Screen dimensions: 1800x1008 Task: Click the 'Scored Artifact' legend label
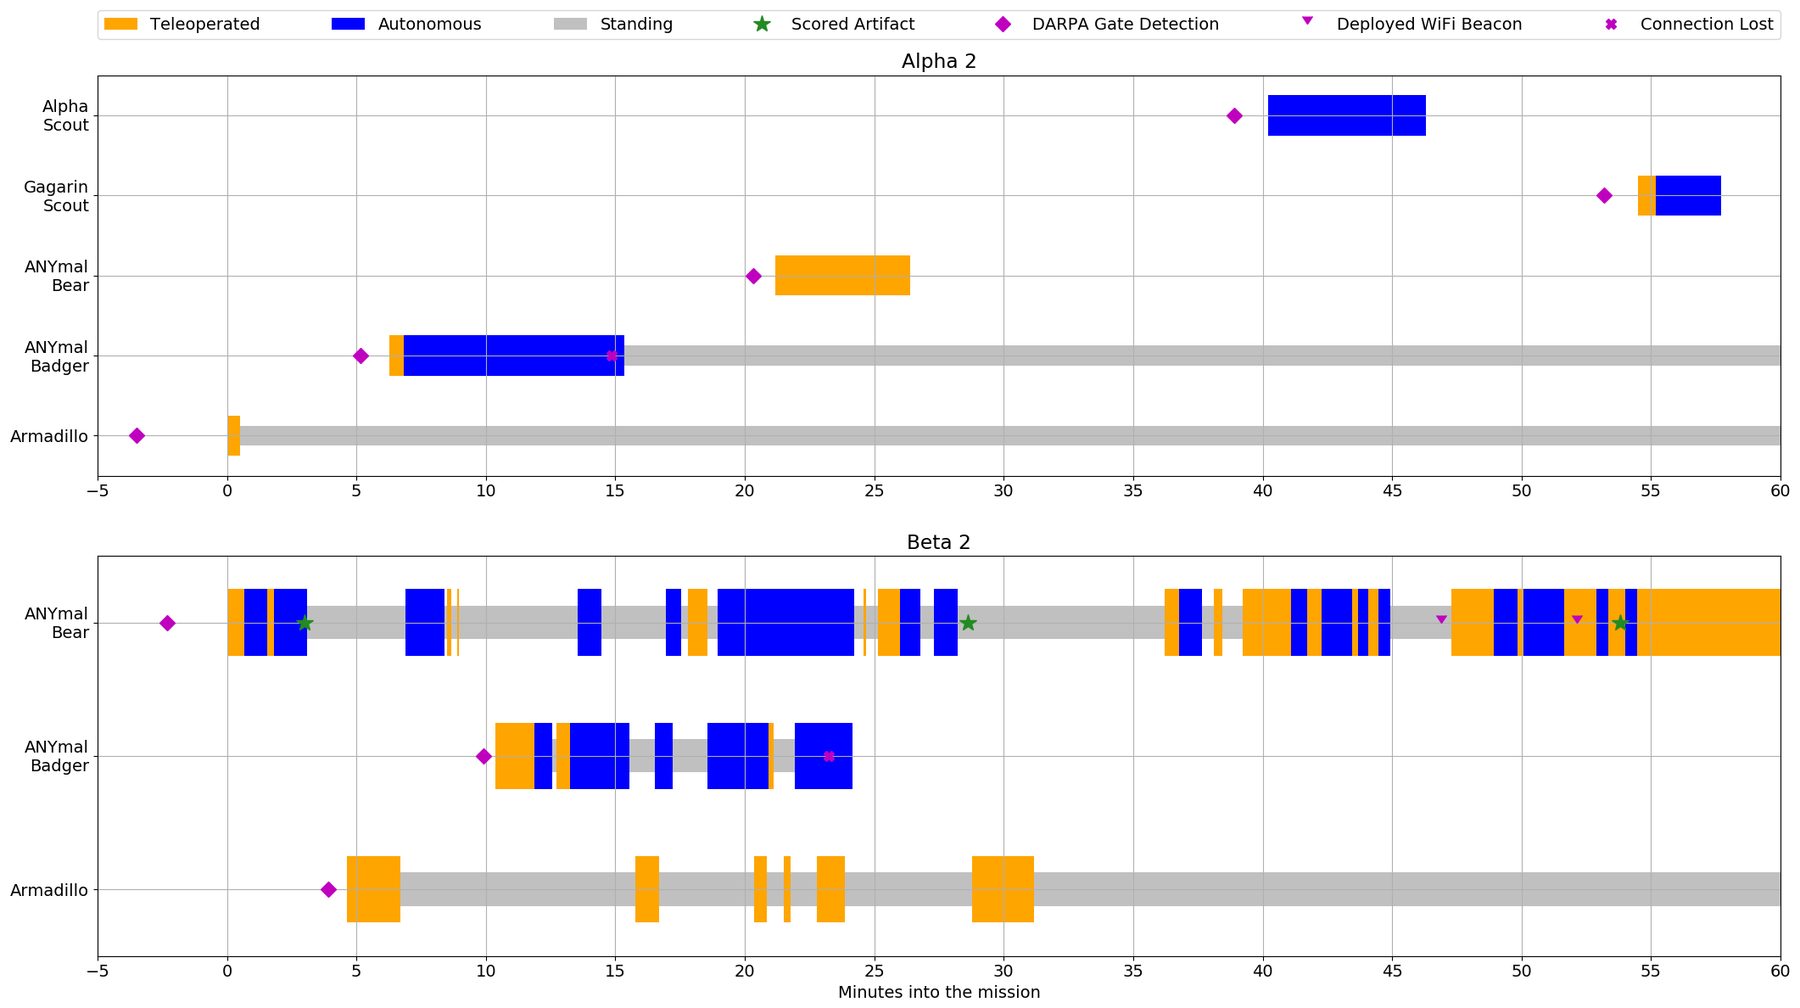[x=853, y=24]
